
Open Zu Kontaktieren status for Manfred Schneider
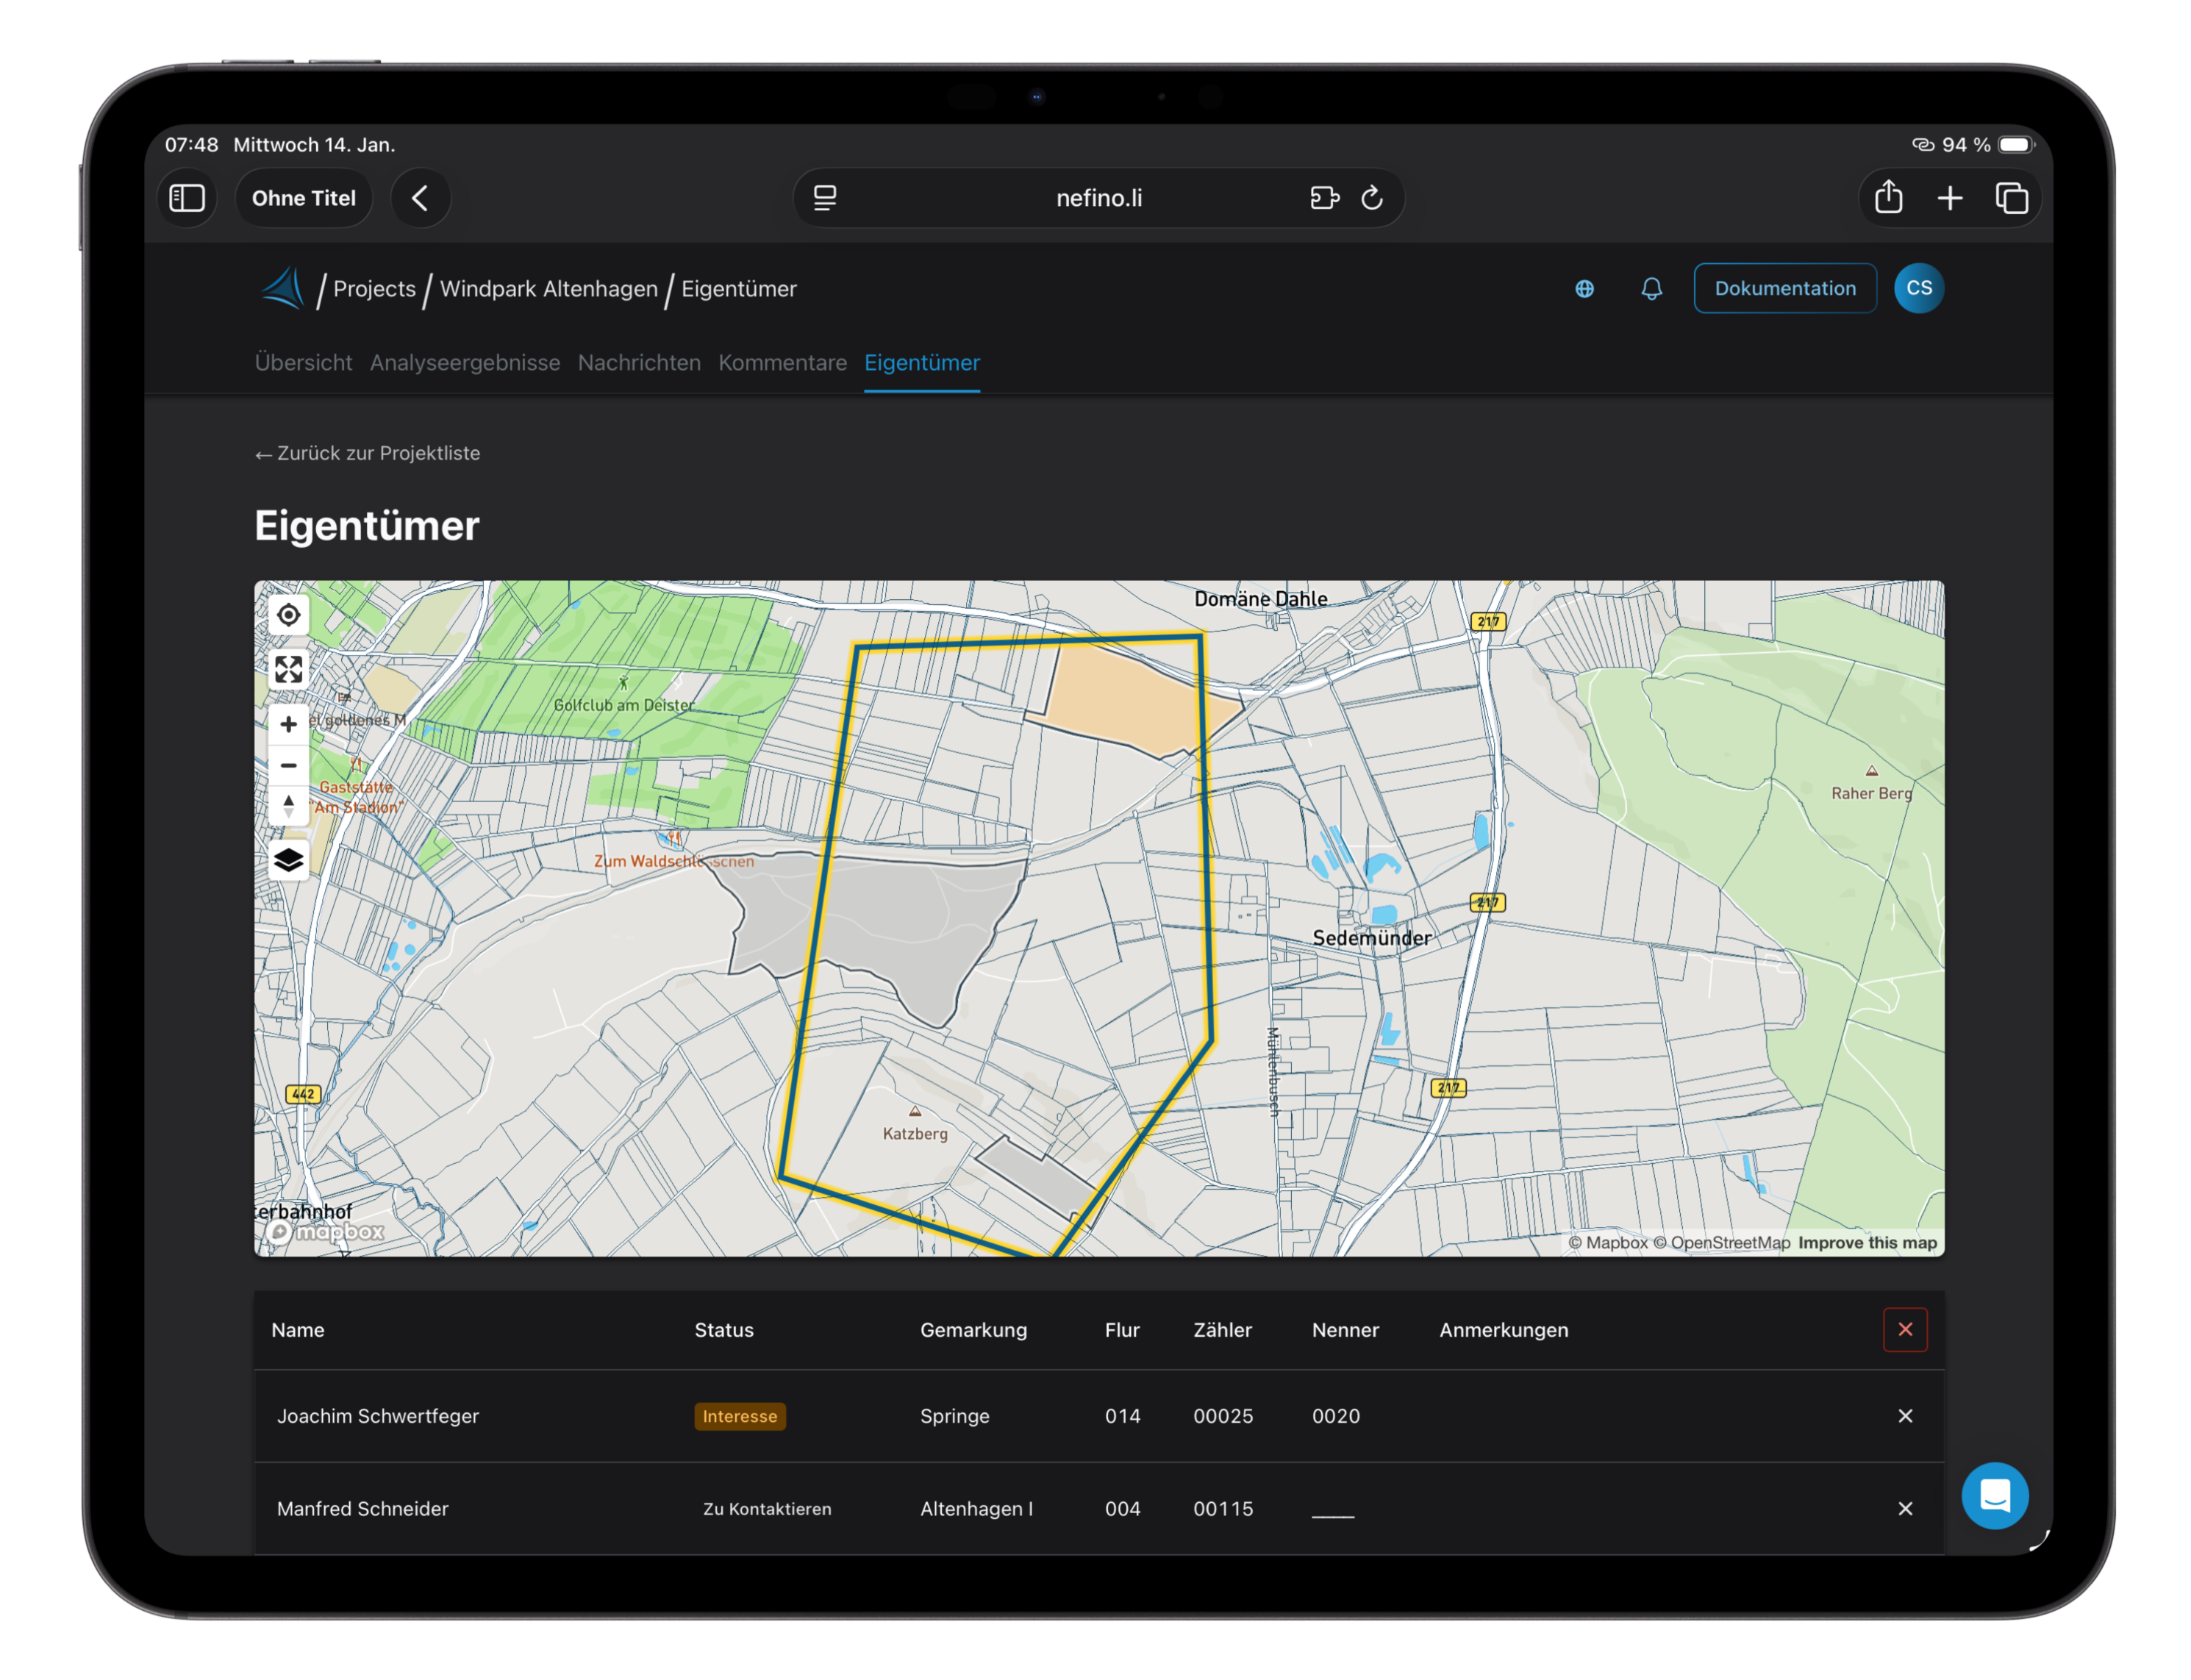tap(766, 1509)
